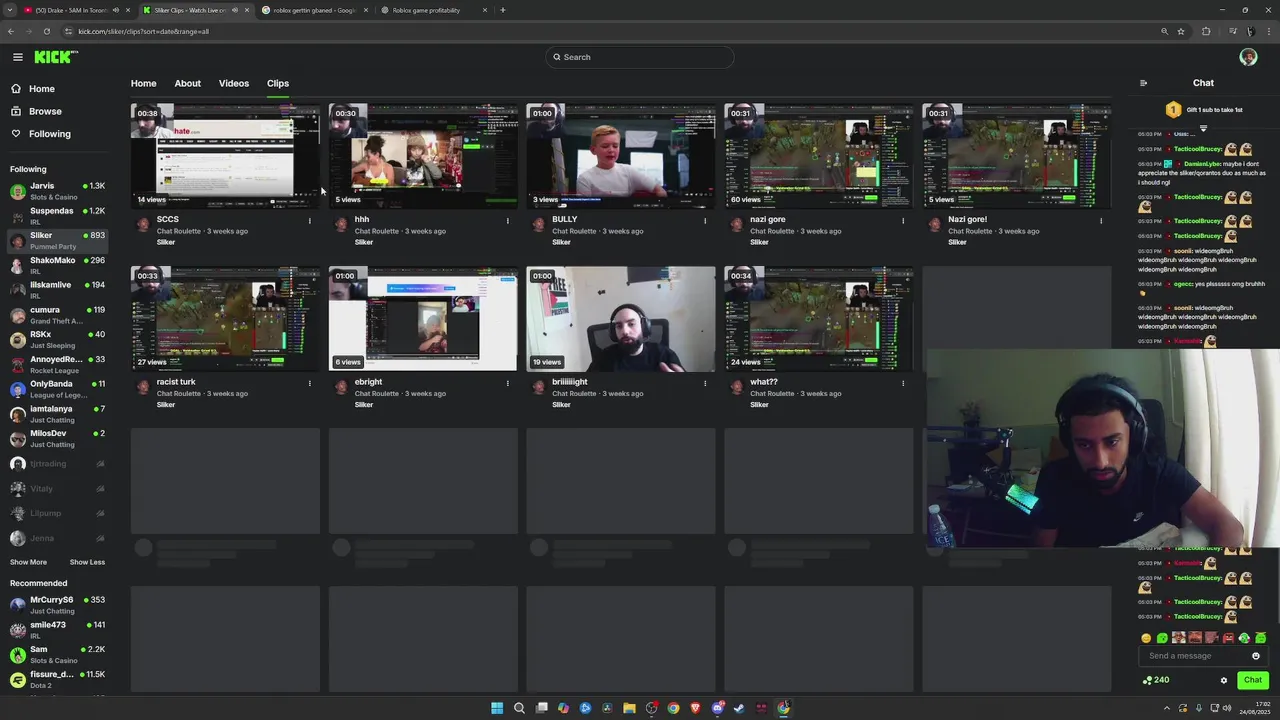Pick the yellow smiley quick emote
The width and height of the screenshot is (1280, 720).
(x=1146, y=638)
